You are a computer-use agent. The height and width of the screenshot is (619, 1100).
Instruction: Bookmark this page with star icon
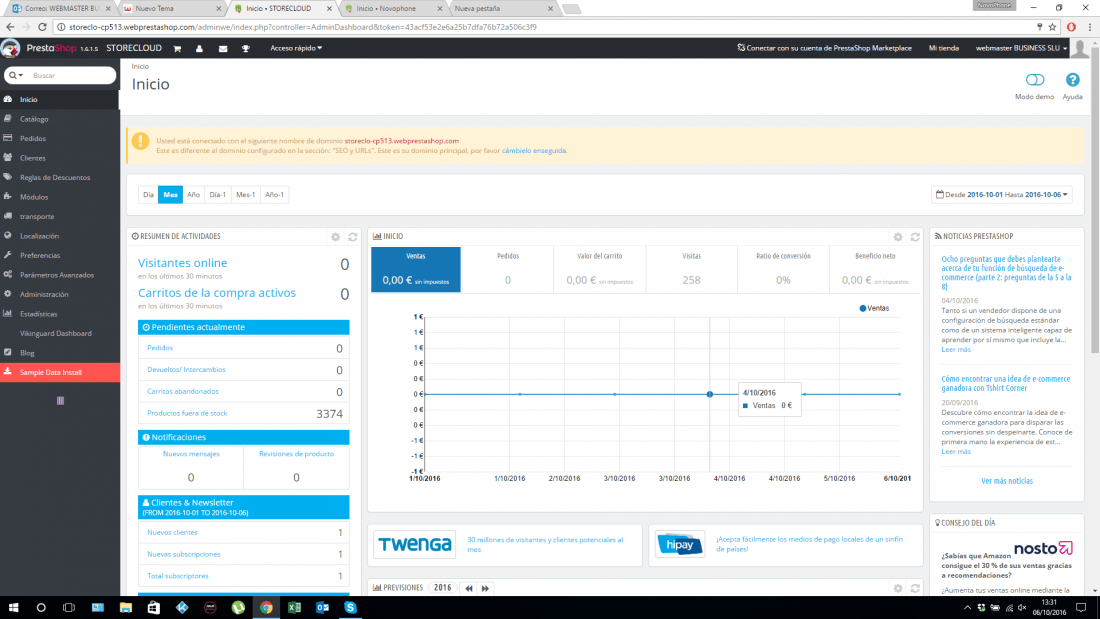1052,27
